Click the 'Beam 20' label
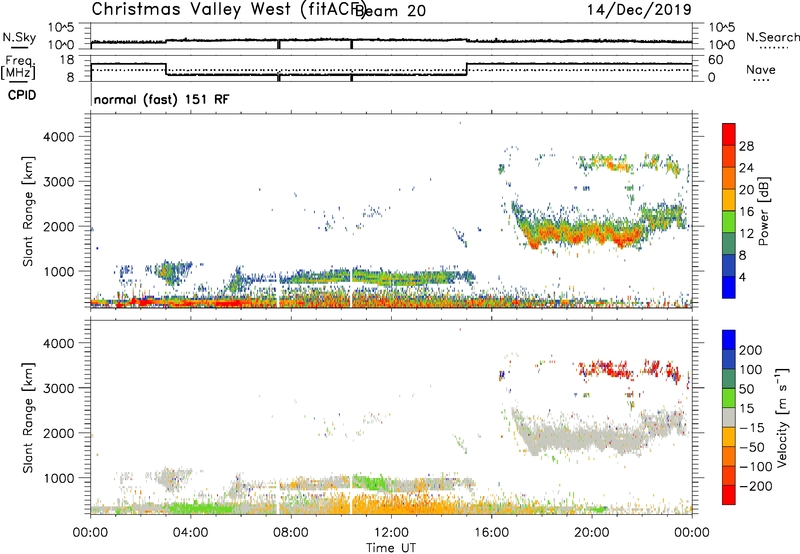The image size is (800, 554). (390, 11)
